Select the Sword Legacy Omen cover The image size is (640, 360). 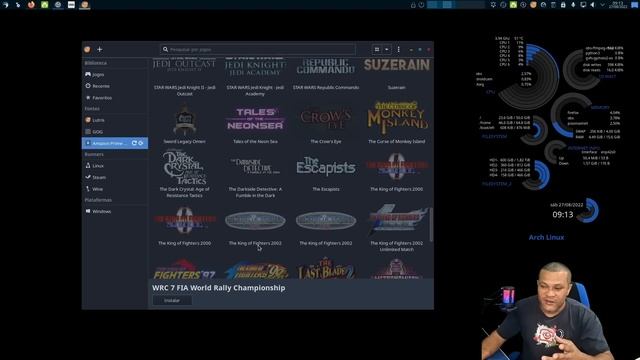pos(184,120)
